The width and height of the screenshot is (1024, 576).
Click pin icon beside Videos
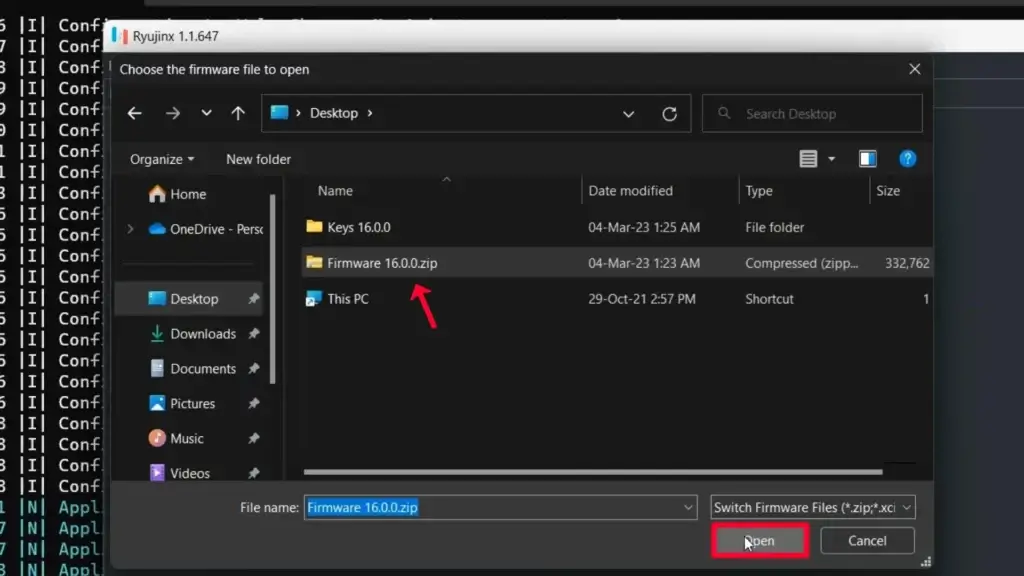tap(253, 473)
